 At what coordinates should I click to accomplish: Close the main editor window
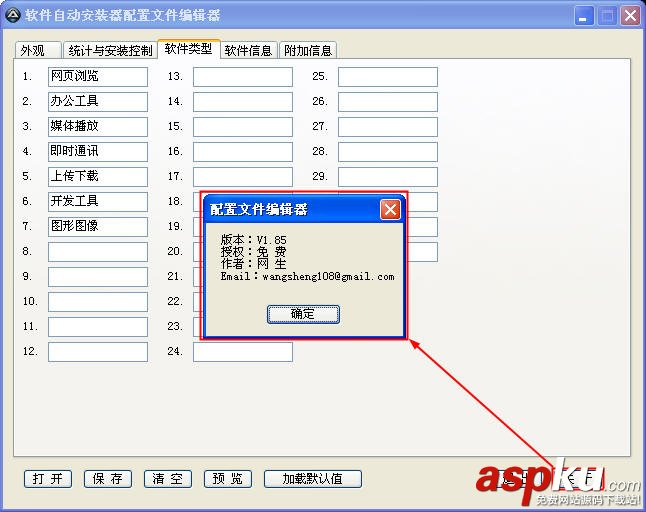630,16
